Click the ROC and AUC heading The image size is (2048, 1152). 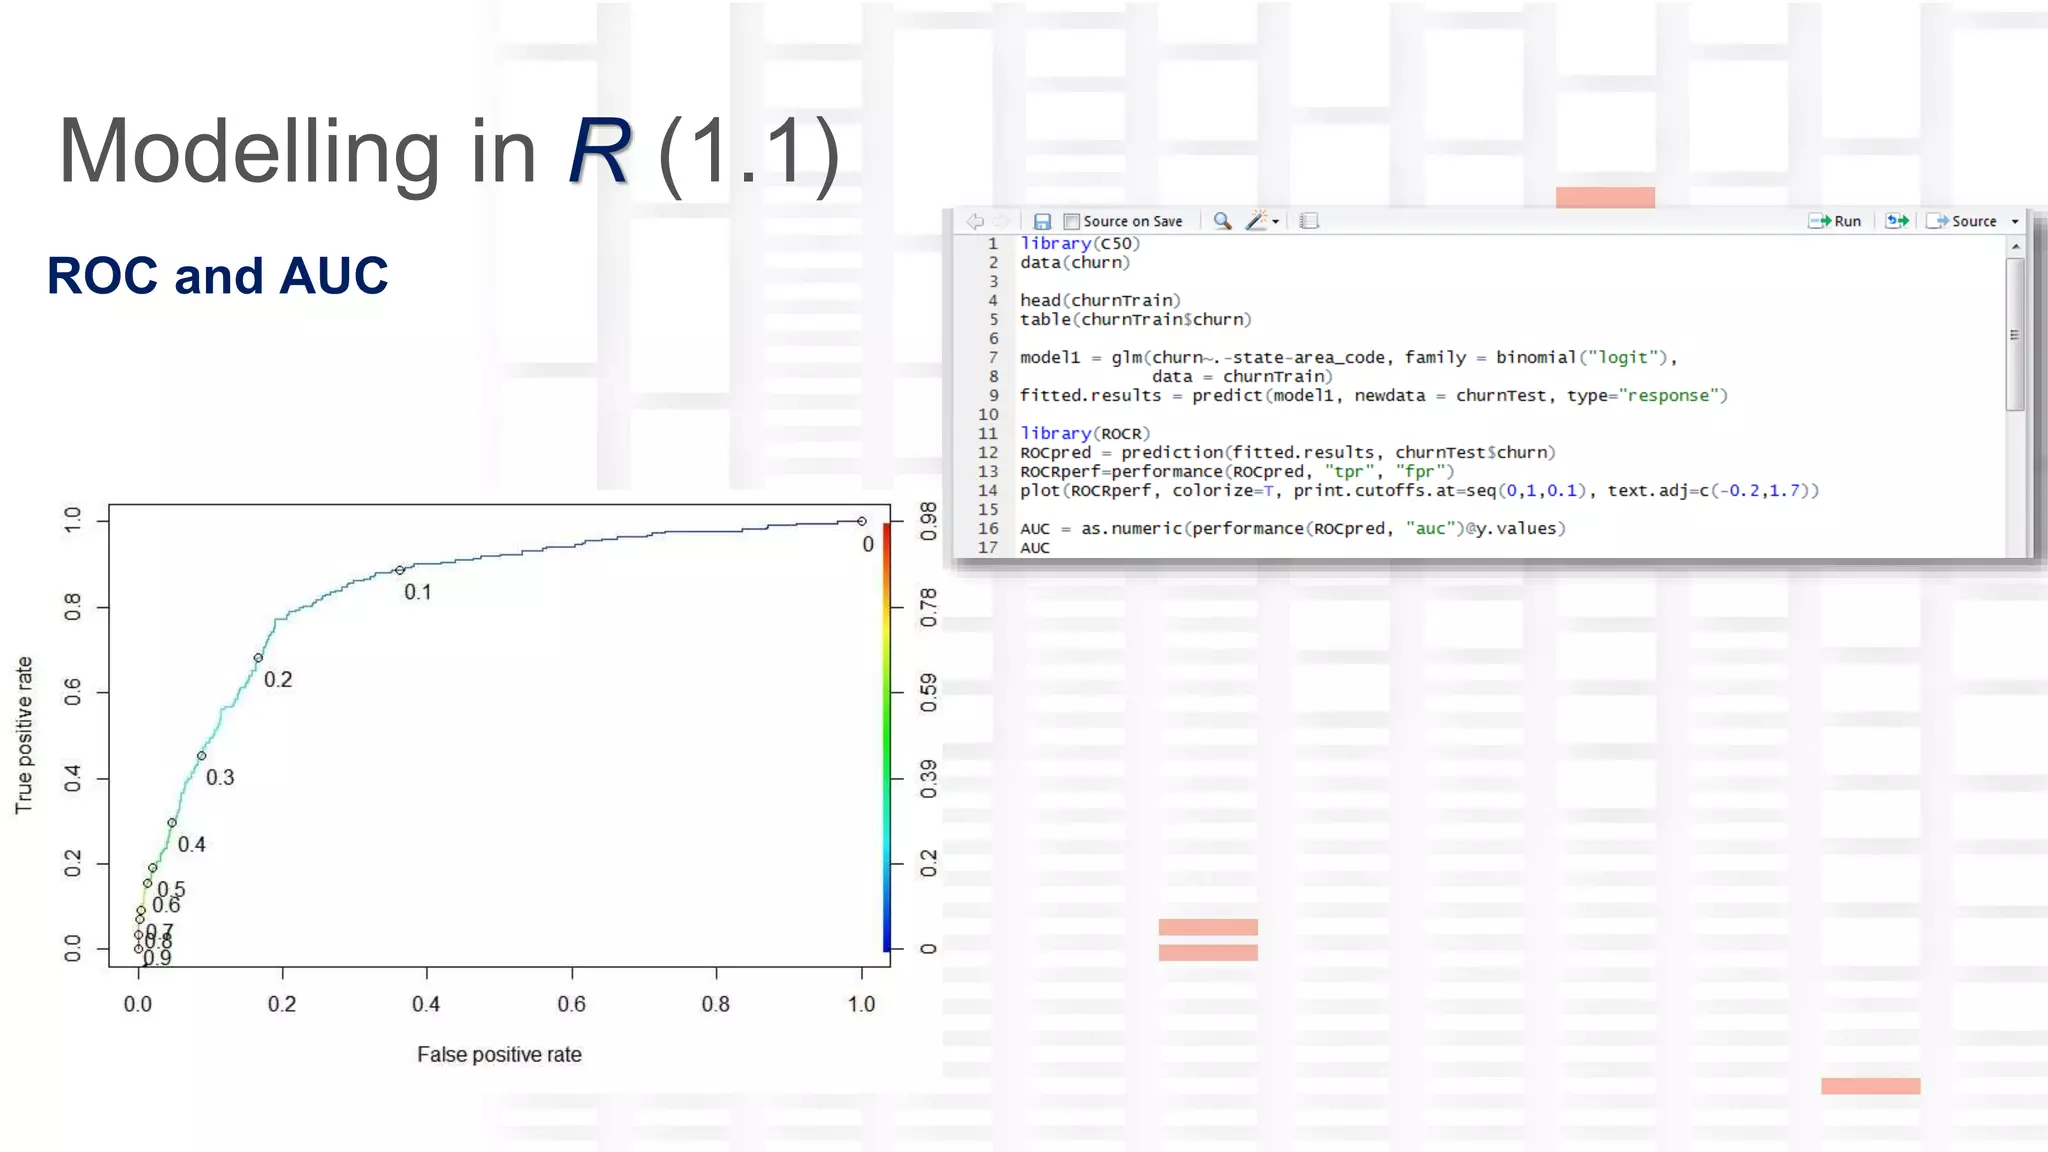217,275
